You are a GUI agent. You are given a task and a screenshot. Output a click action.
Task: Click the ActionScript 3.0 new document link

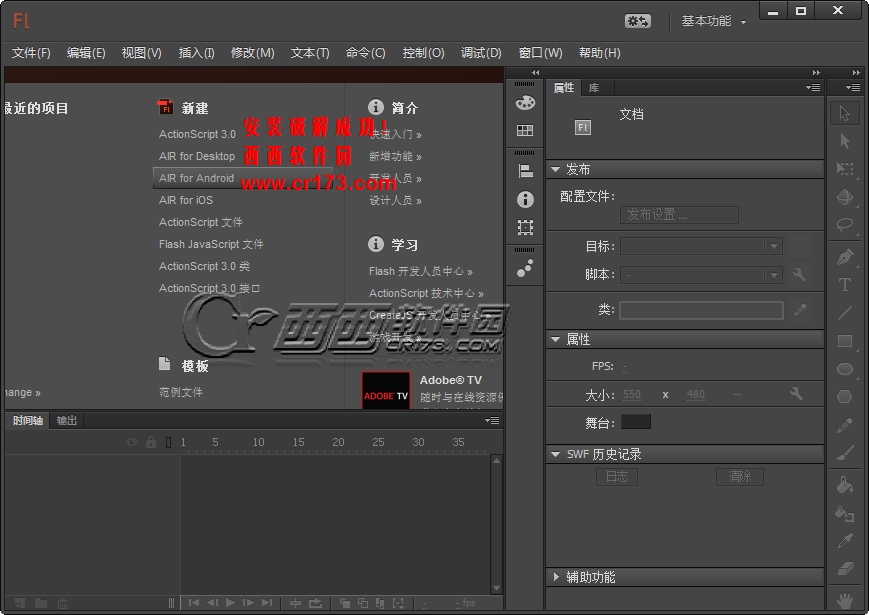[x=197, y=134]
